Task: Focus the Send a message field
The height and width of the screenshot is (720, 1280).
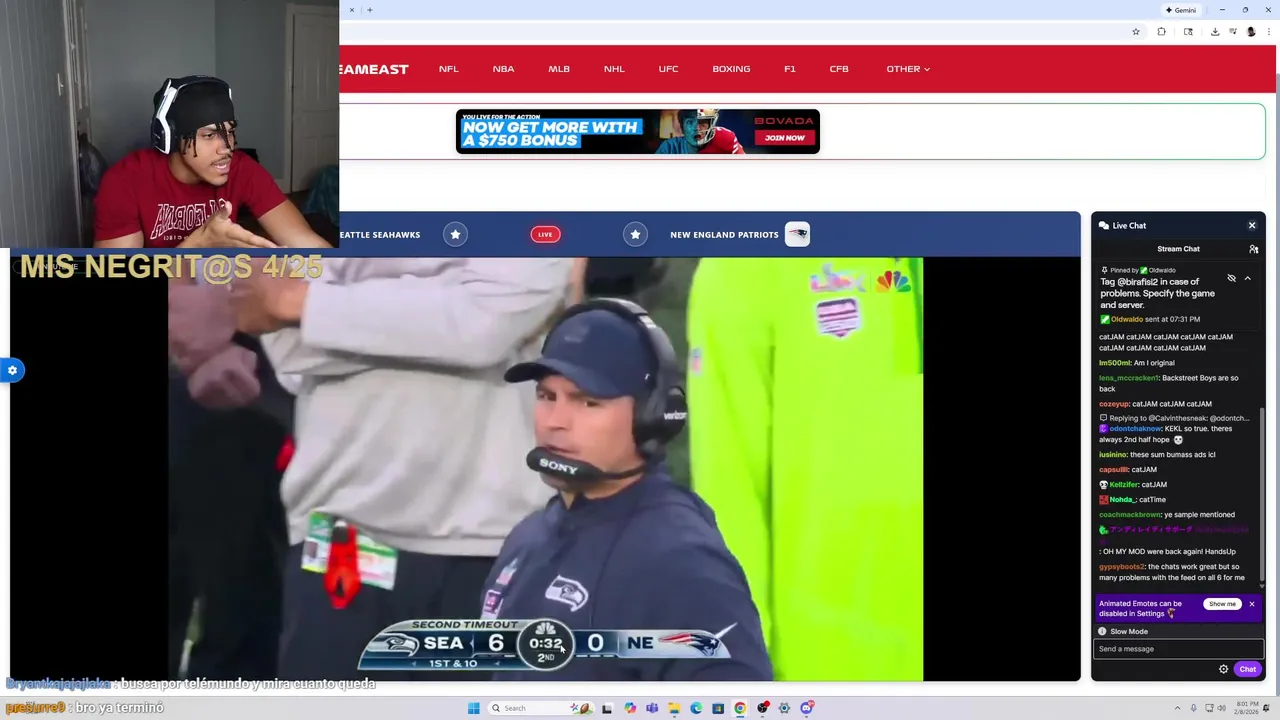Action: pyautogui.click(x=1178, y=649)
